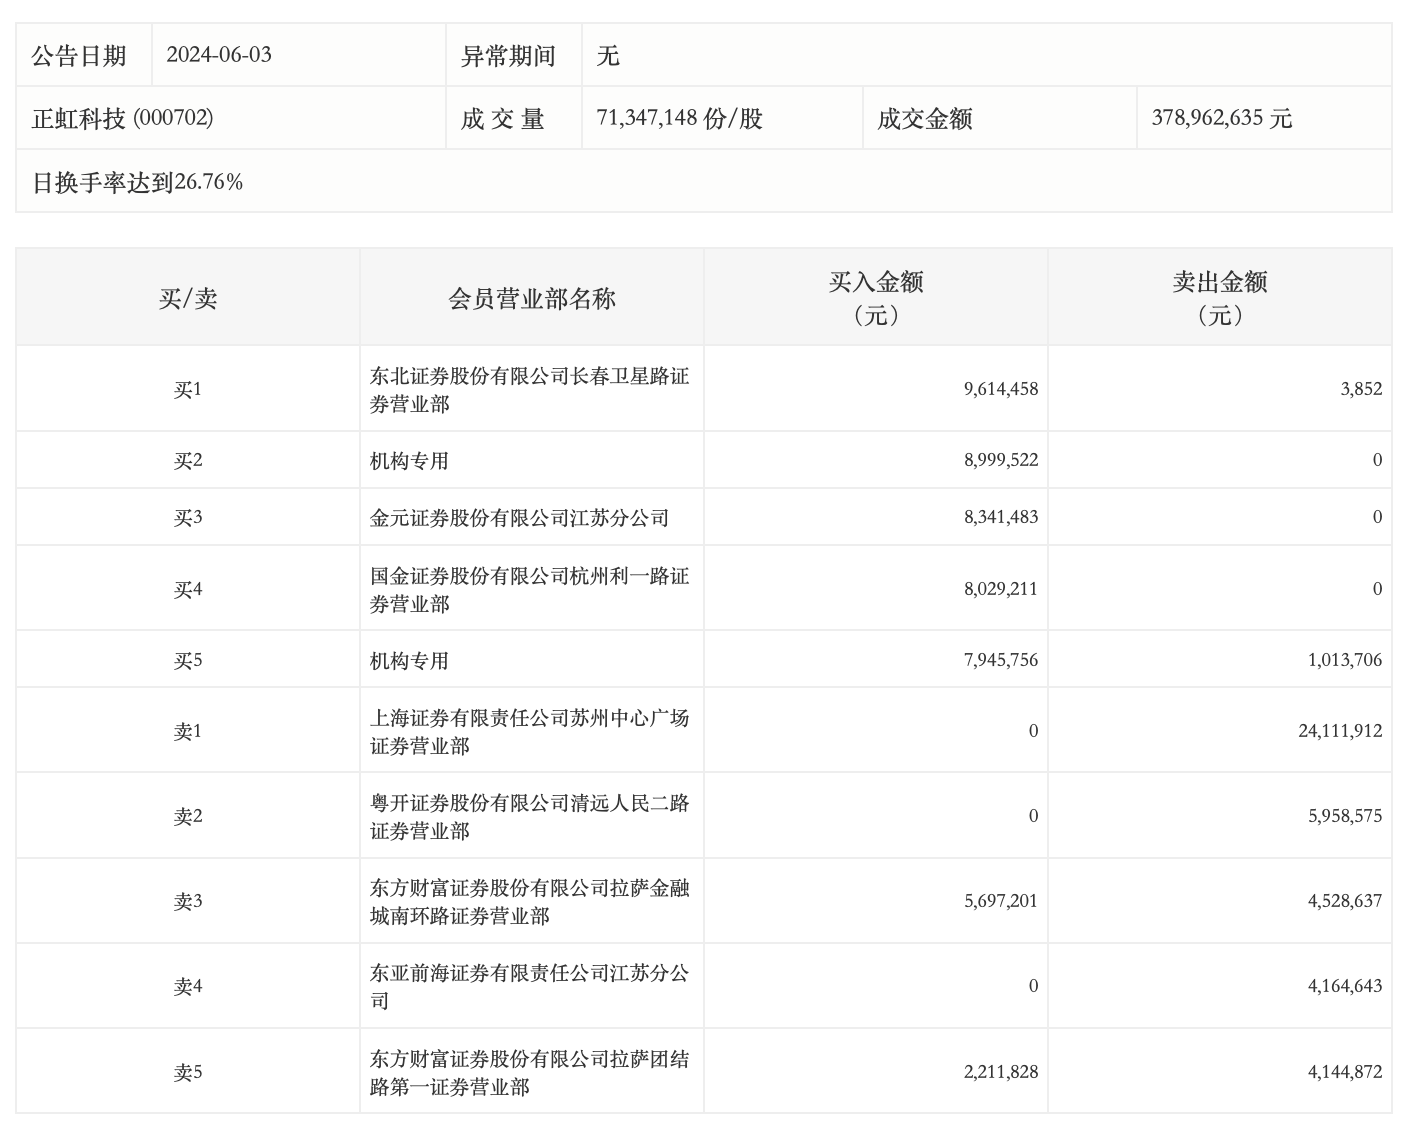Select the 买2 row label
Image resolution: width=1406 pixels, height=1128 pixels.
click(x=188, y=460)
